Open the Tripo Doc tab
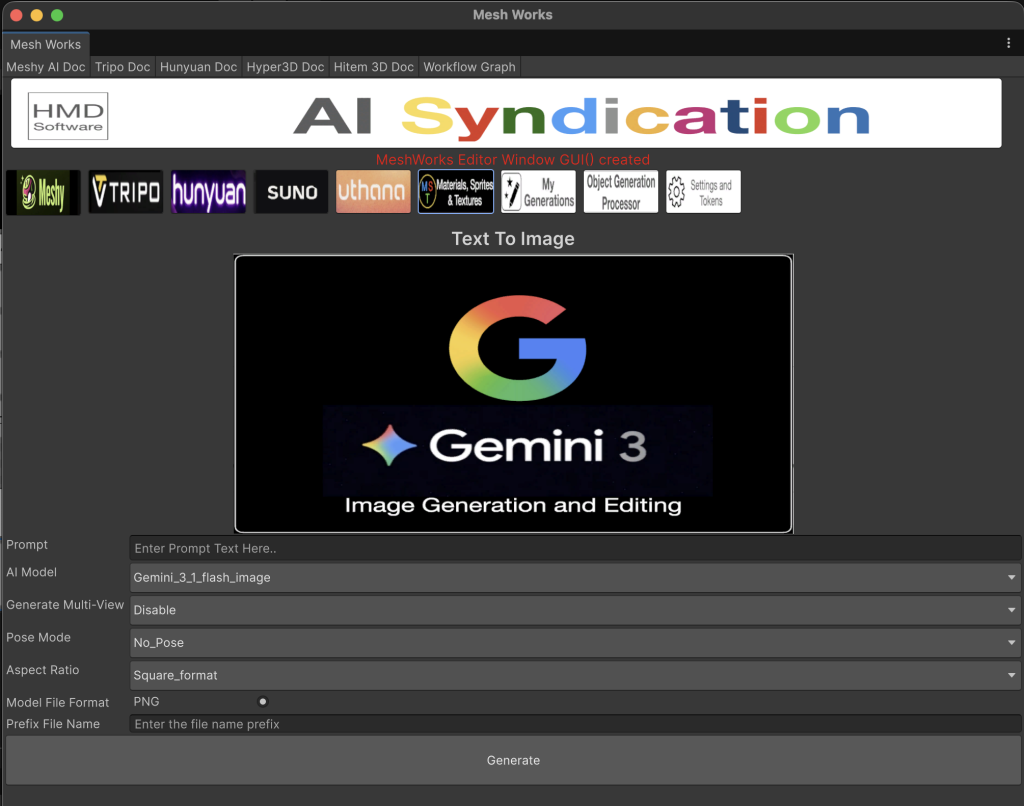The height and width of the screenshot is (806, 1024). [x=122, y=67]
